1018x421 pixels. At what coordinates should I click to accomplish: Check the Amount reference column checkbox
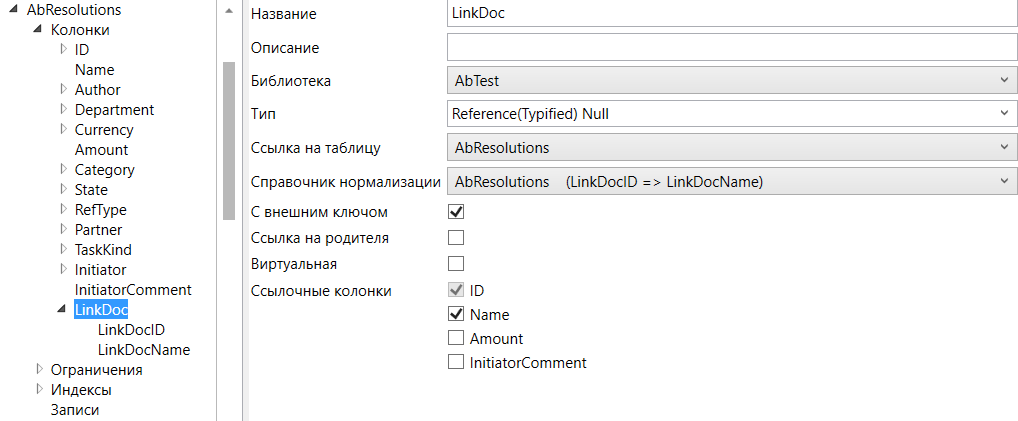tap(456, 339)
